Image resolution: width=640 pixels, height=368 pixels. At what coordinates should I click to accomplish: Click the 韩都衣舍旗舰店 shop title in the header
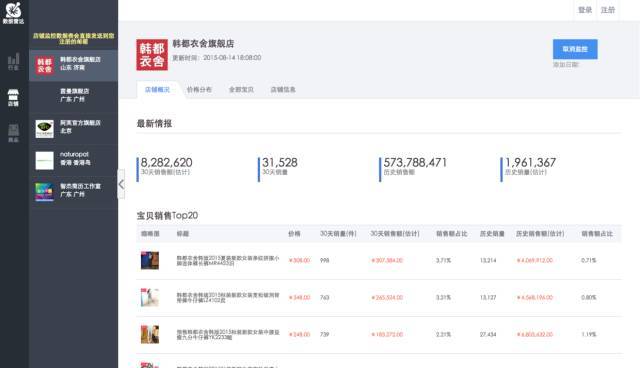pyautogui.click(x=203, y=44)
